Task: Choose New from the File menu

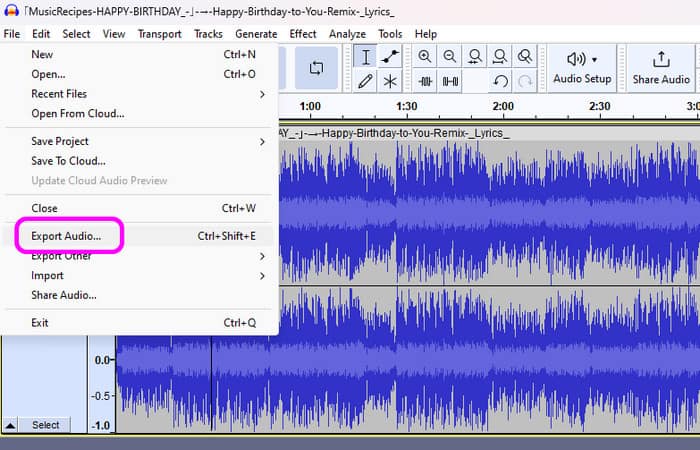Action: coord(138,54)
